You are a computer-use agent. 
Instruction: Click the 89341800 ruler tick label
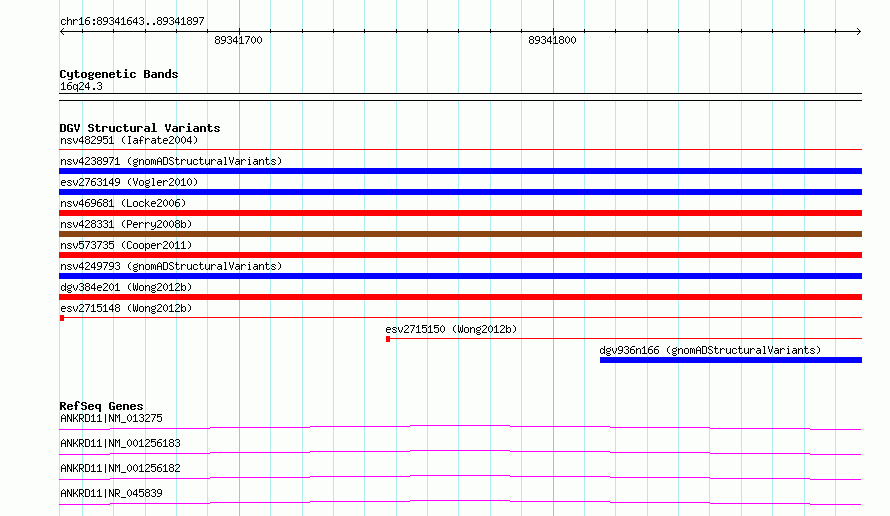[x=552, y=40]
